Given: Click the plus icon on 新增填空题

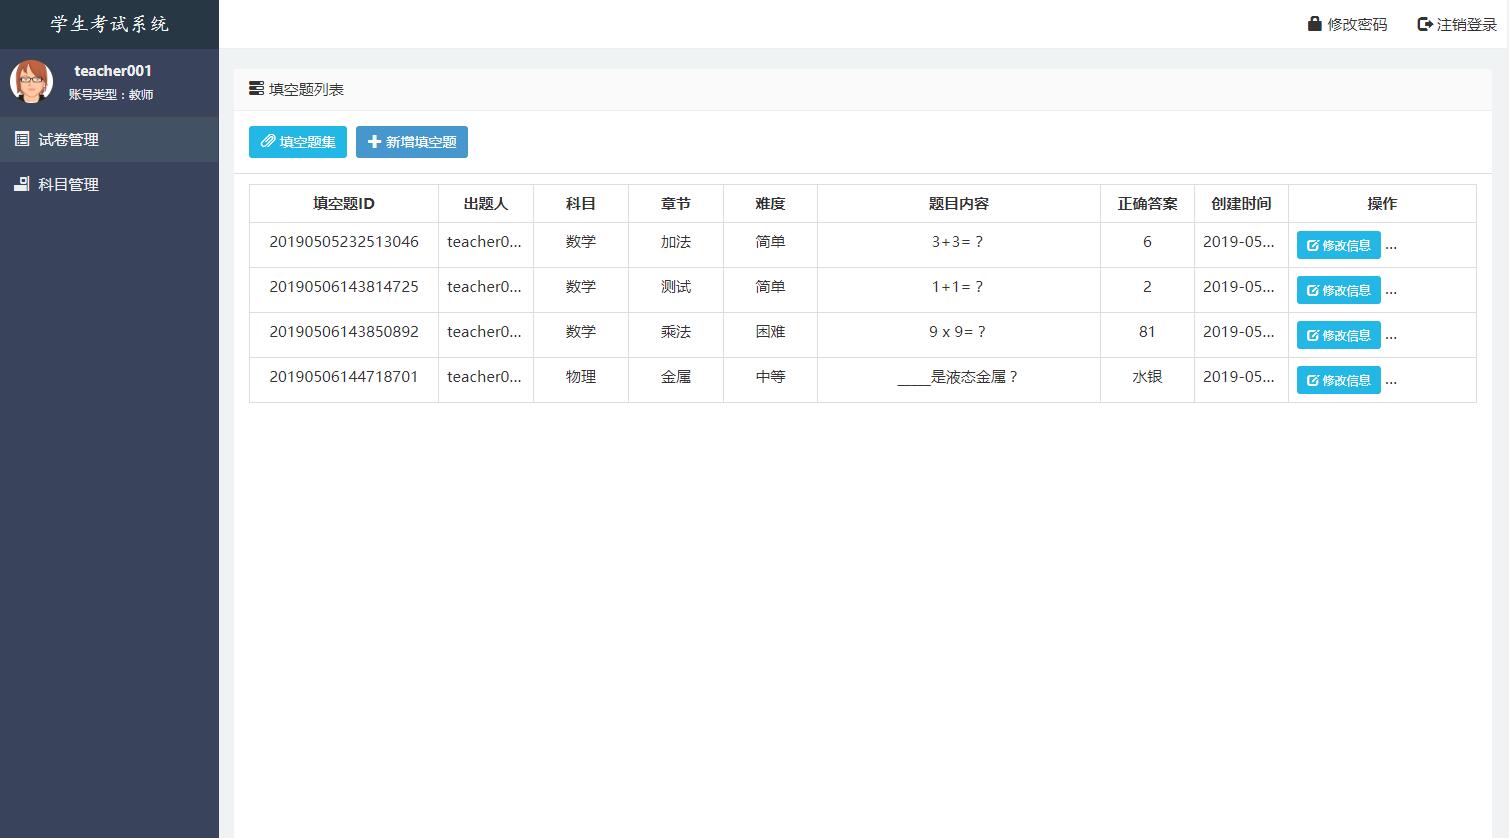Looking at the screenshot, I should (375, 142).
